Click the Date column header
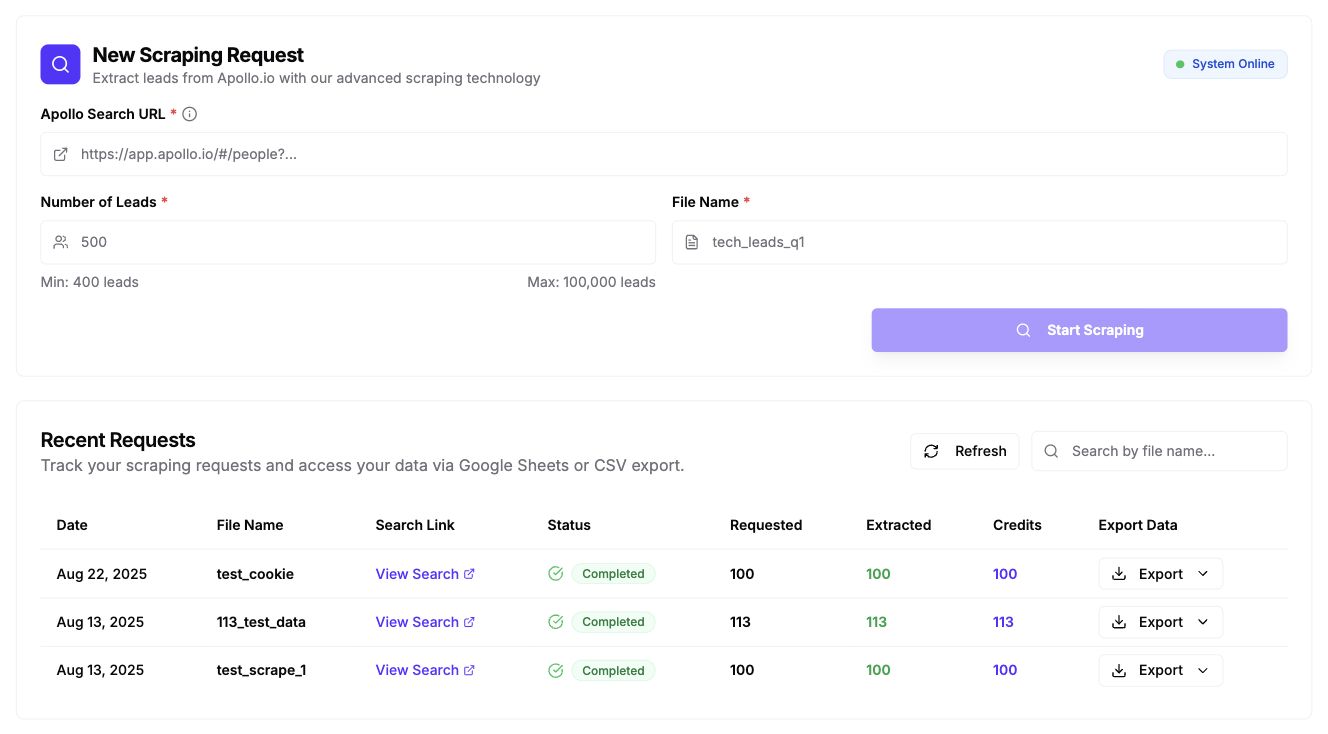 [x=72, y=525]
